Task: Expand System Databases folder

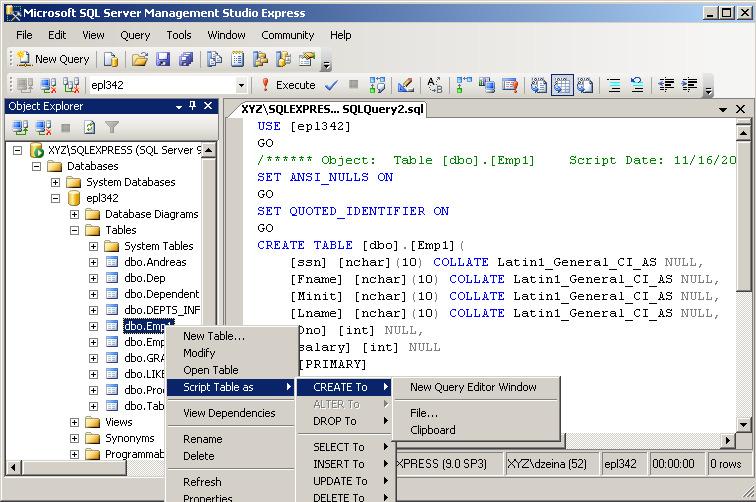Action: click(x=55, y=182)
